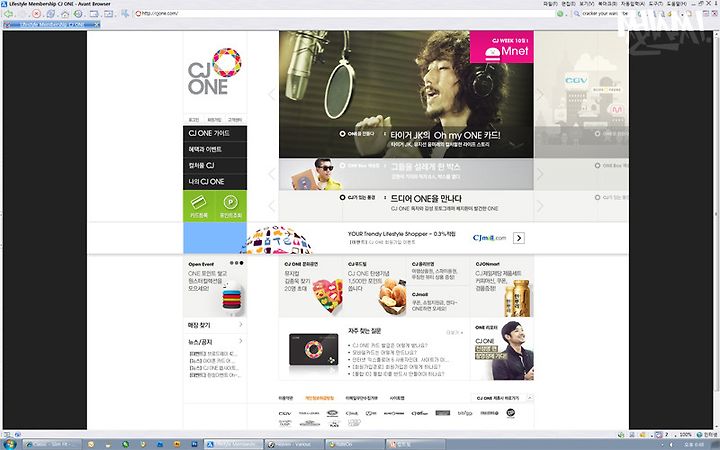Click the Mnet CJ WEEK pink badge
The image size is (720, 450).
[501, 47]
